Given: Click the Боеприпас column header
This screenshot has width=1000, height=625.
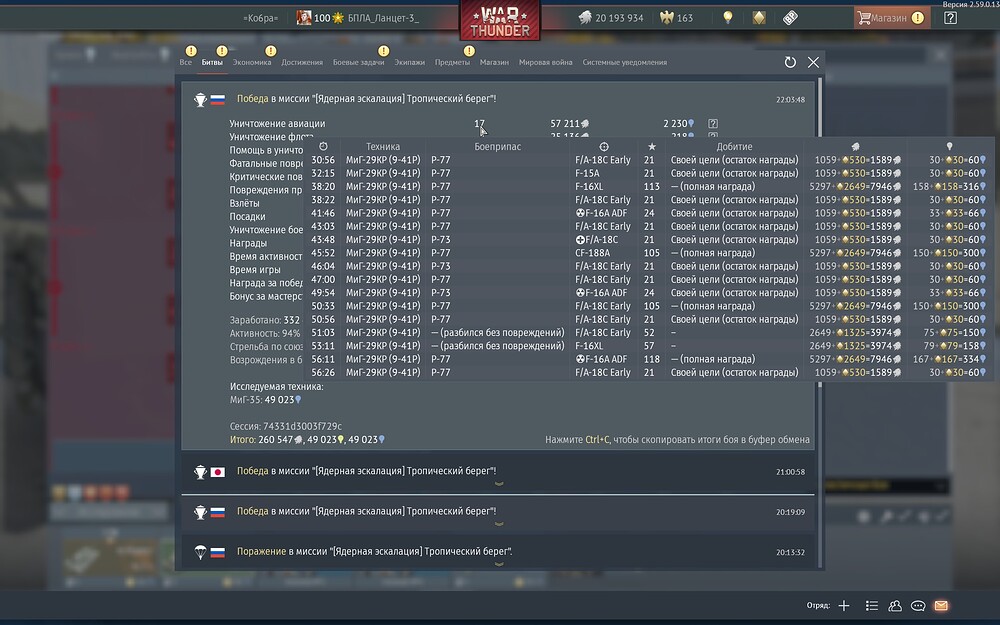Looking at the screenshot, I should click(497, 147).
